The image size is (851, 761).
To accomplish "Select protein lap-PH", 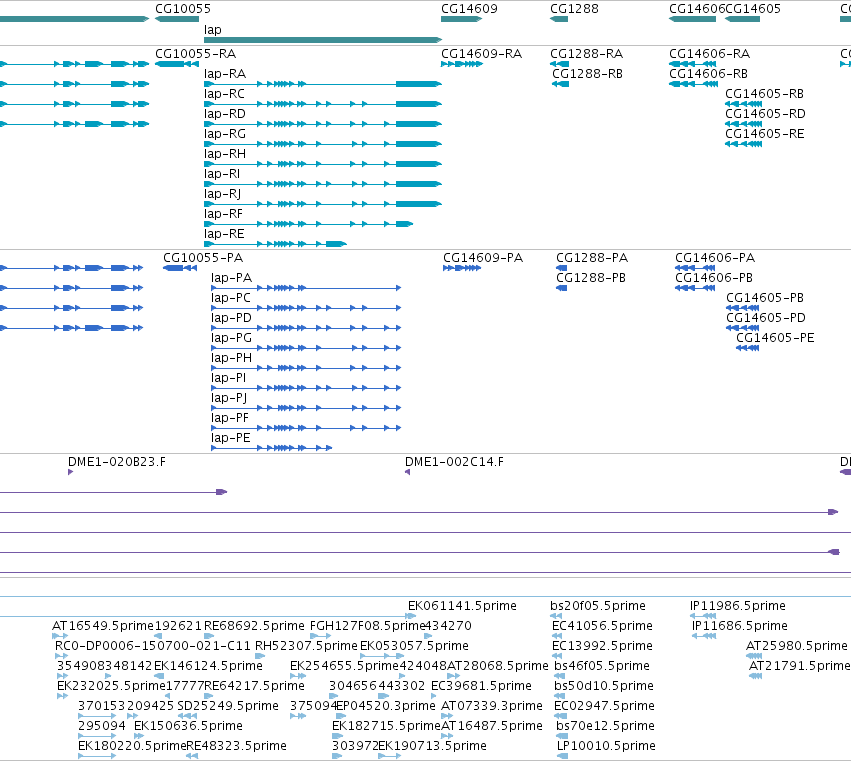I will tap(231, 358).
